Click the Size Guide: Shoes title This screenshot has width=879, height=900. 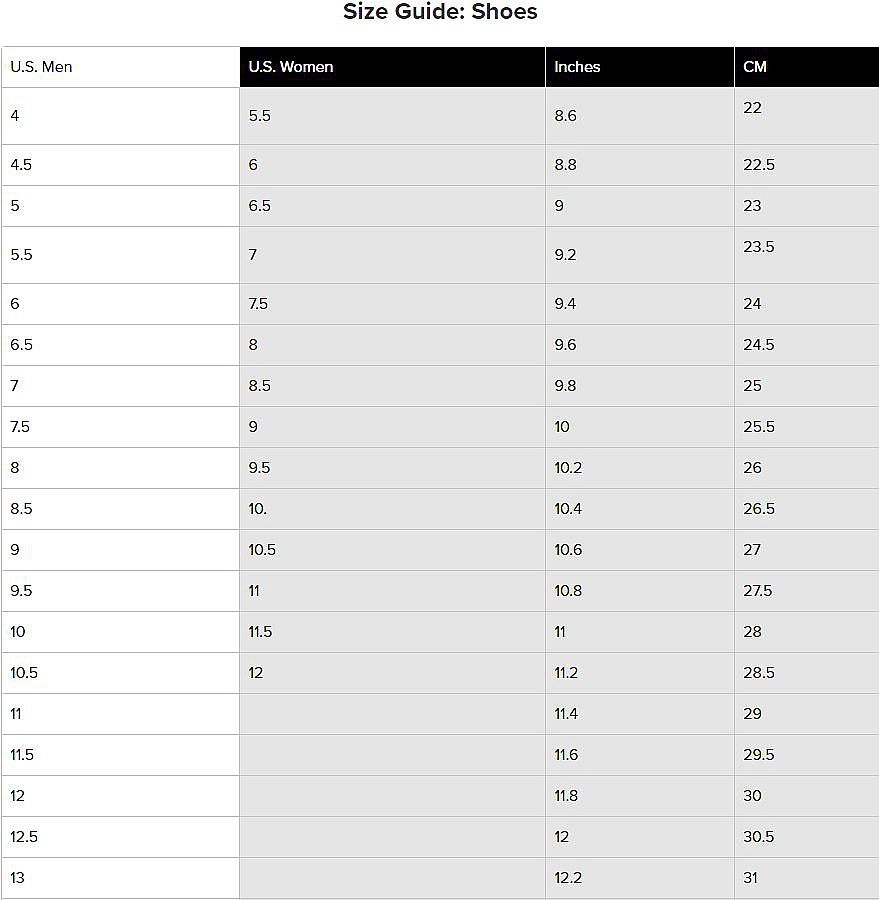[x=440, y=11]
